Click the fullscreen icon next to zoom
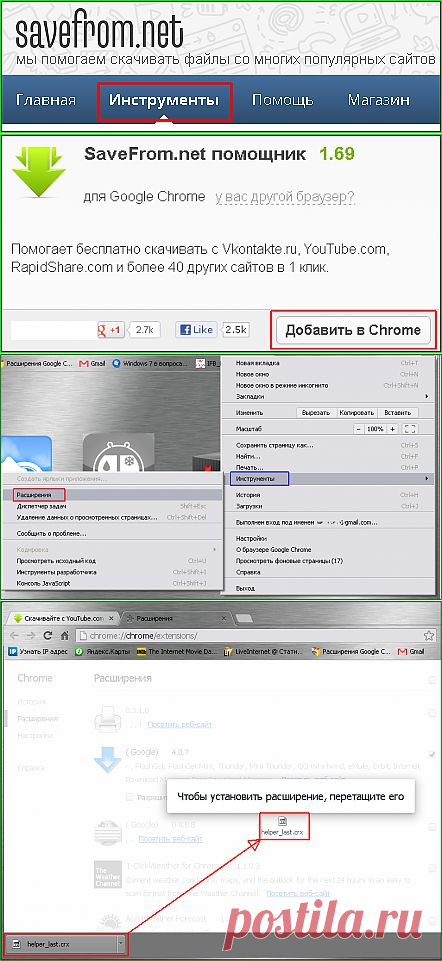This screenshot has height=961, width=442. pos(411,428)
